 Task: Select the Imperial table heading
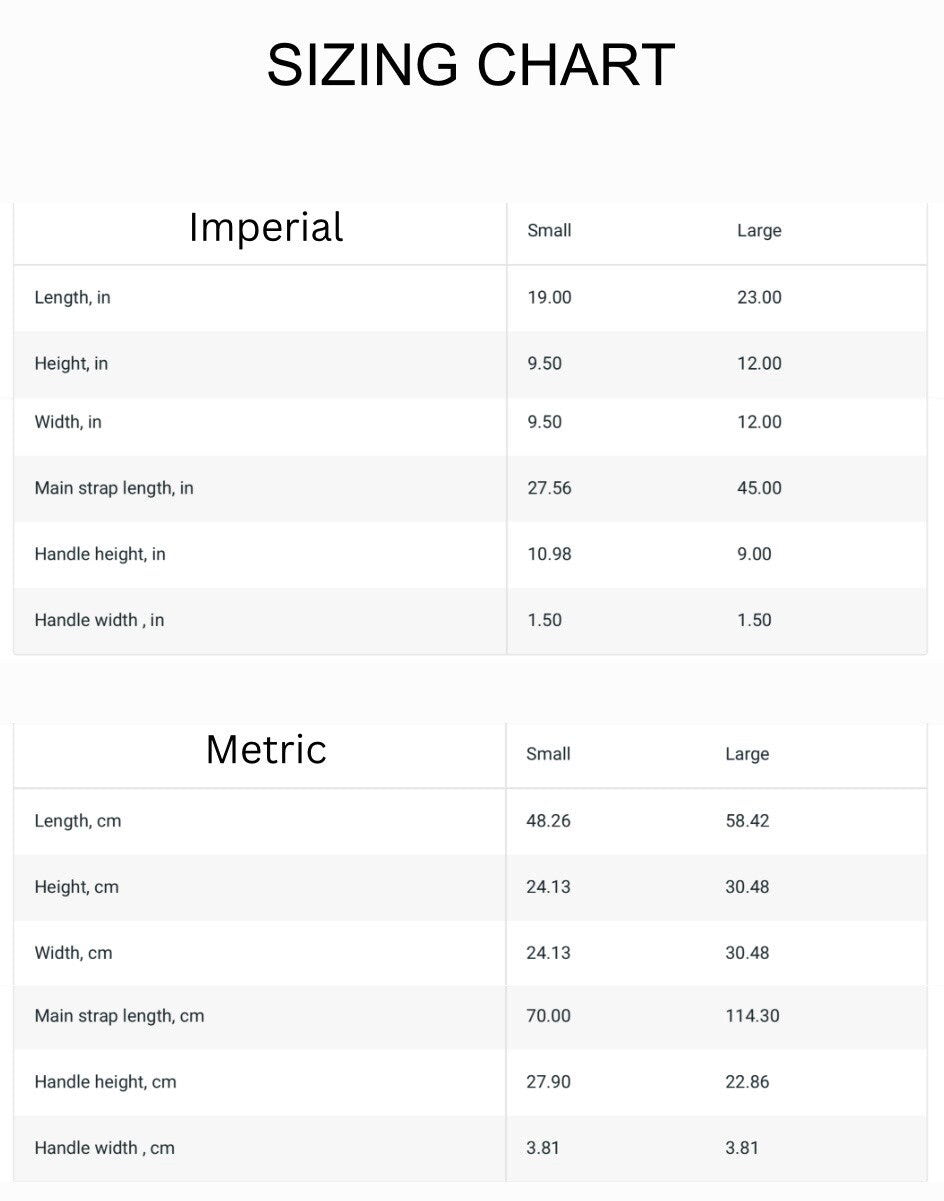(266, 227)
